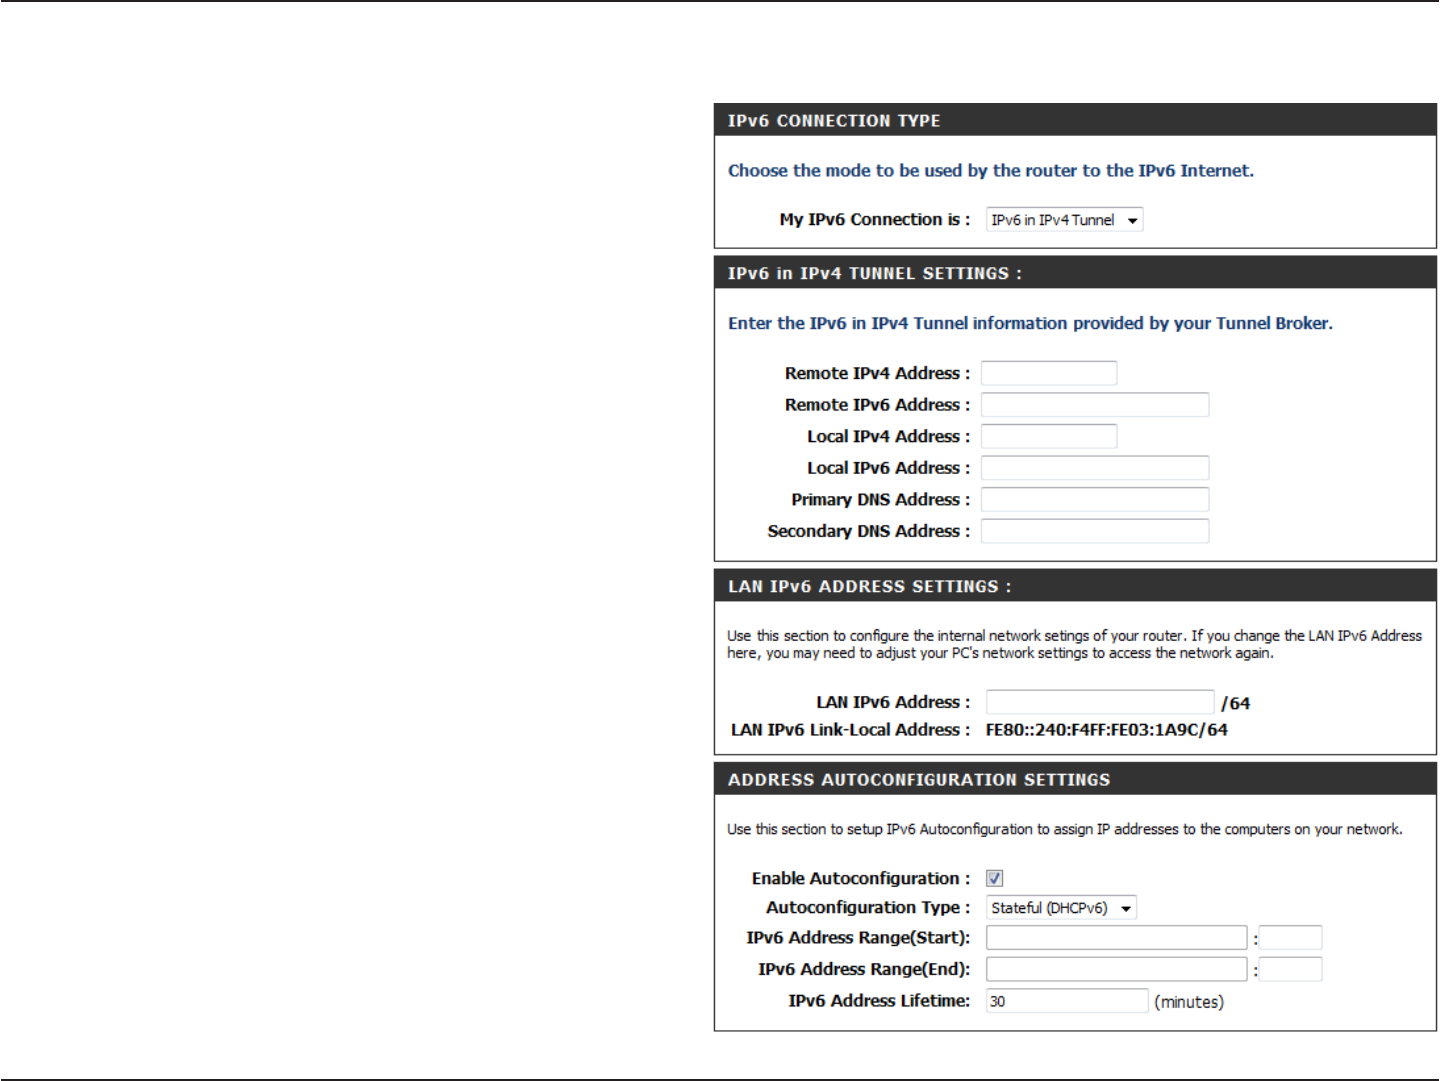Screen dimensions: 1440x1081
Task: Click the IPv6 Address Range(Start) main field
Action: pyautogui.click(x=1117, y=938)
